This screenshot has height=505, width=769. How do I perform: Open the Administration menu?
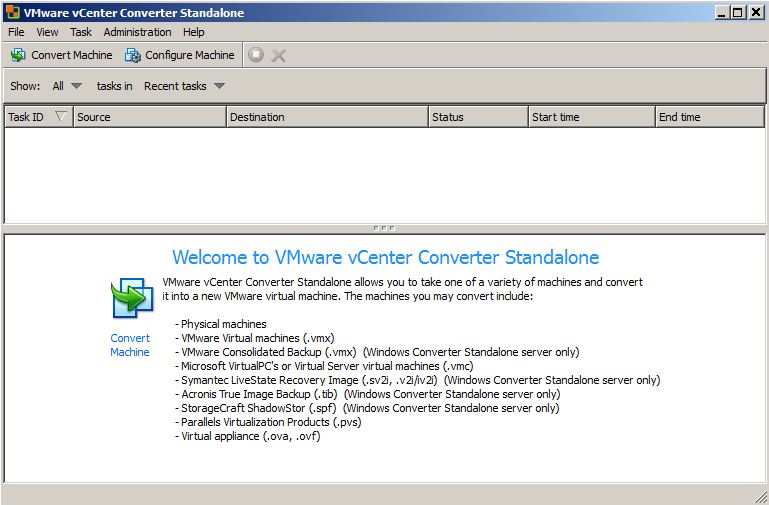(x=137, y=32)
